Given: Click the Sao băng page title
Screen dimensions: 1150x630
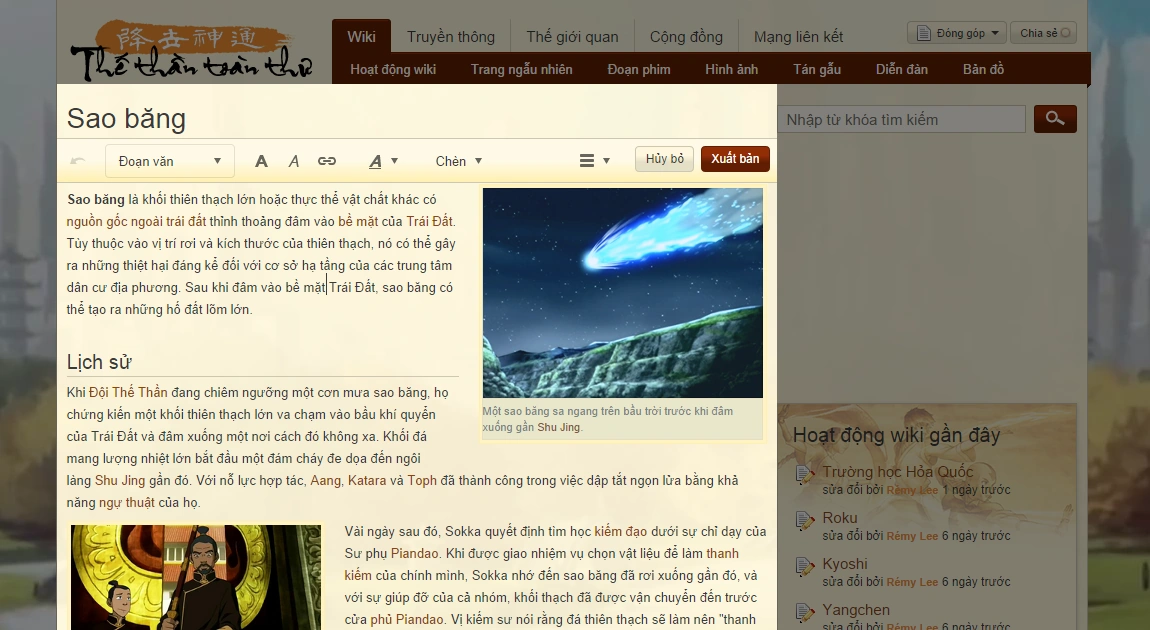Looking at the screenshot, I should 126,119.
